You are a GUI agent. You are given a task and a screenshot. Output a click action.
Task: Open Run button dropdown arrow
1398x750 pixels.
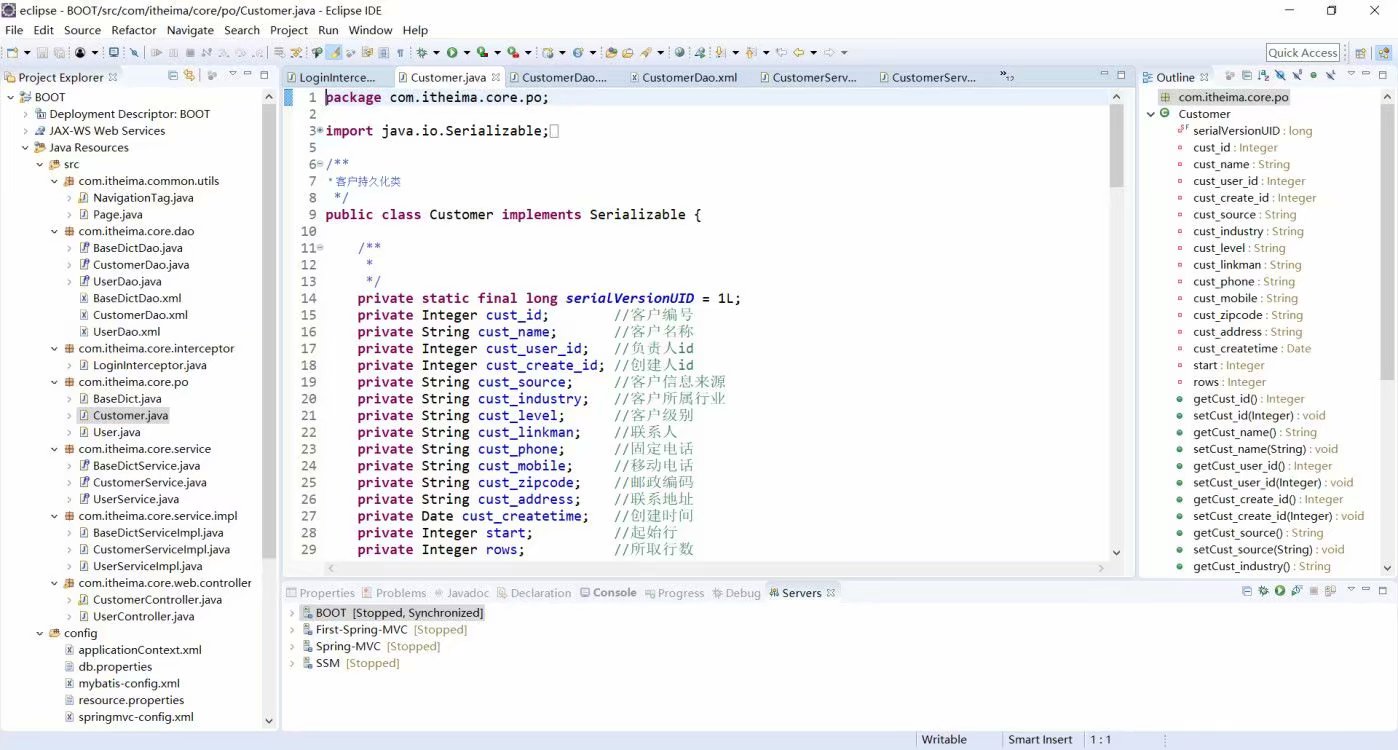point(467,52)
